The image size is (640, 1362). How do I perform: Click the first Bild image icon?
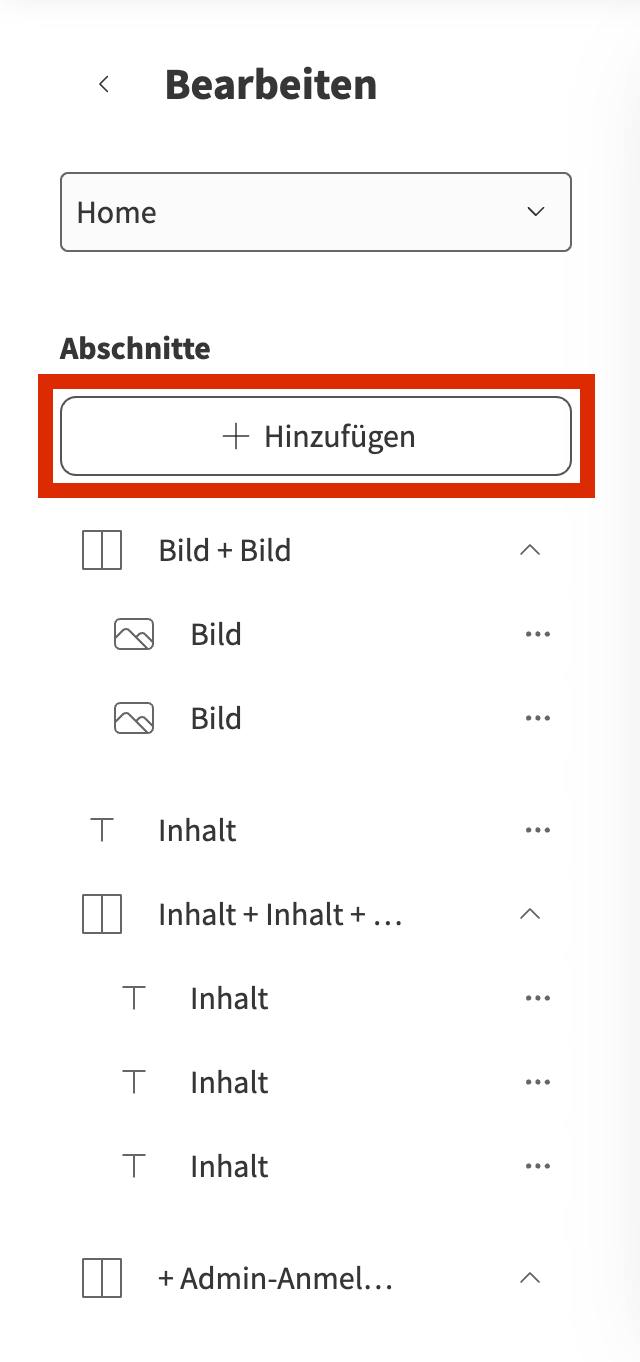coord(134,634)
